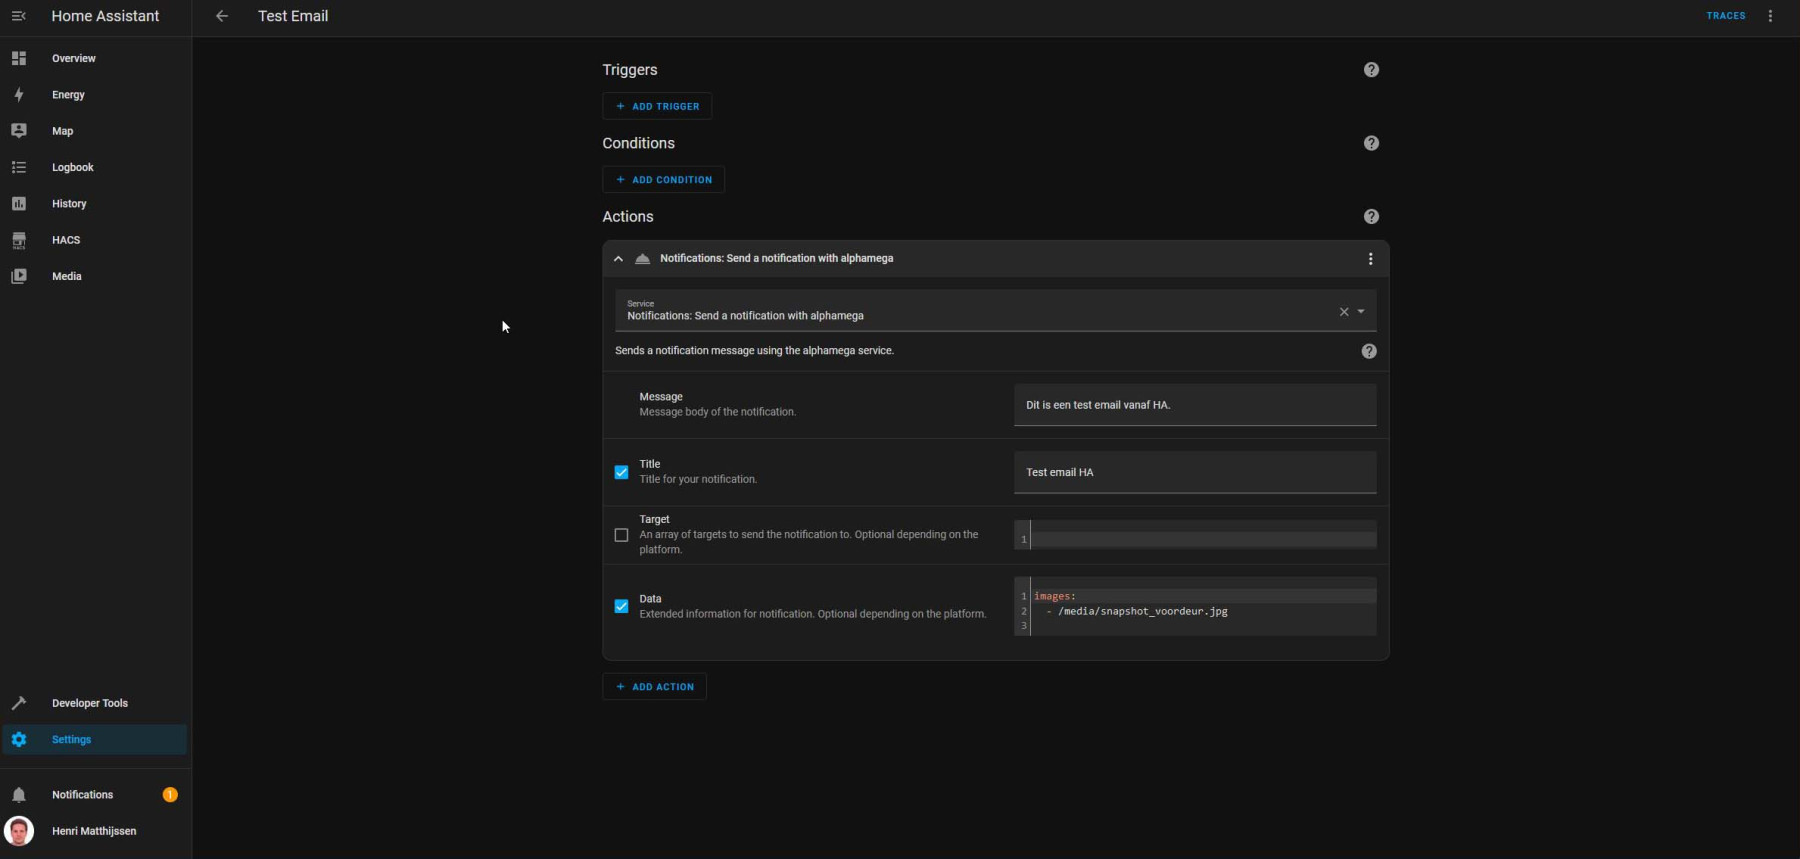Open the help icon next to Actions
1800x859 pixels.
1371,217
